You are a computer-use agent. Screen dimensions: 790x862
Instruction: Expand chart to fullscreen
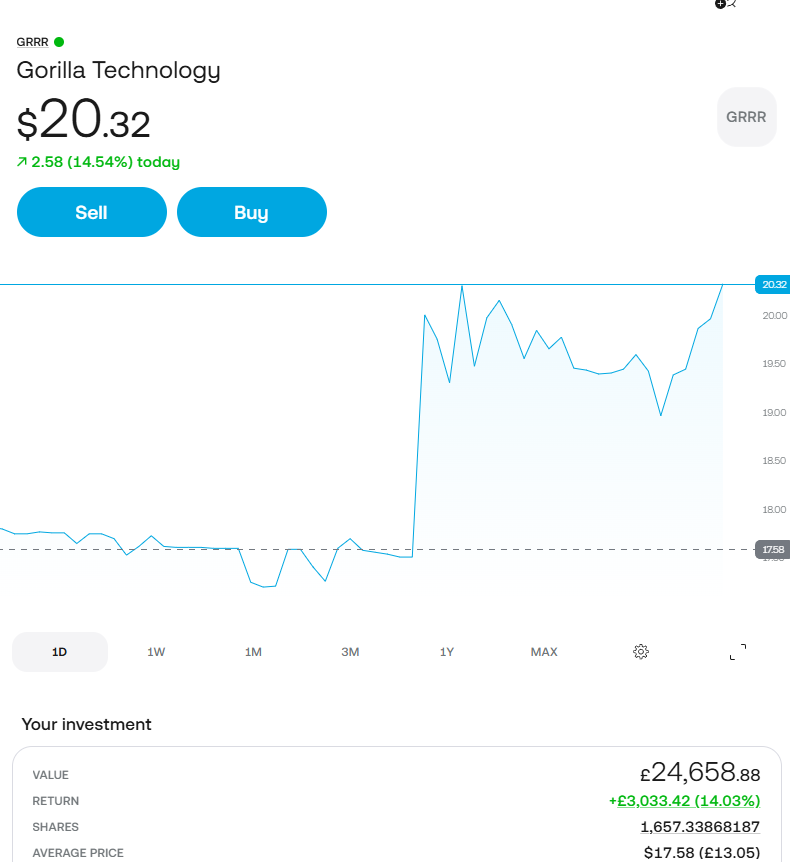[x=738, y=652]
